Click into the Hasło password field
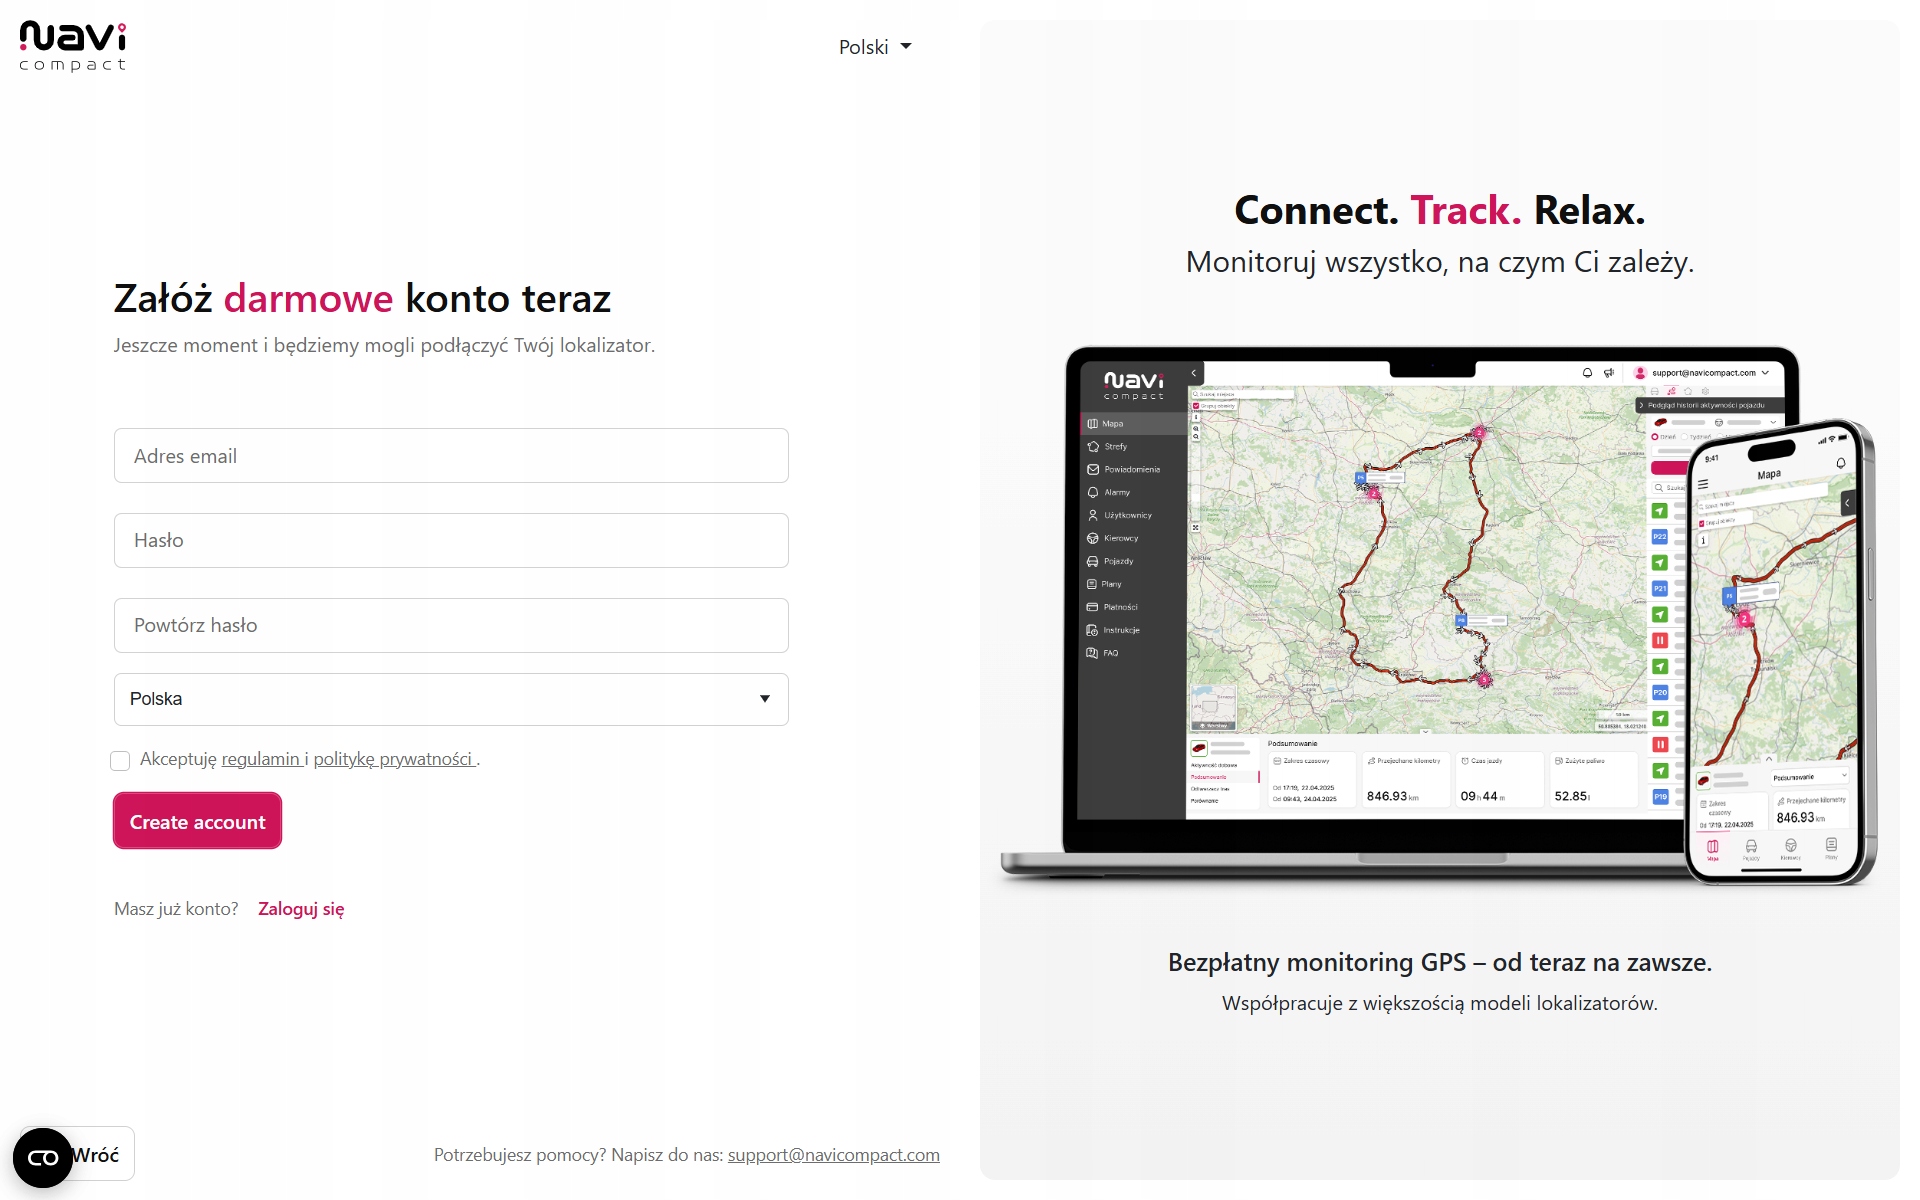1920x1200 pixels. click(451, 540)
